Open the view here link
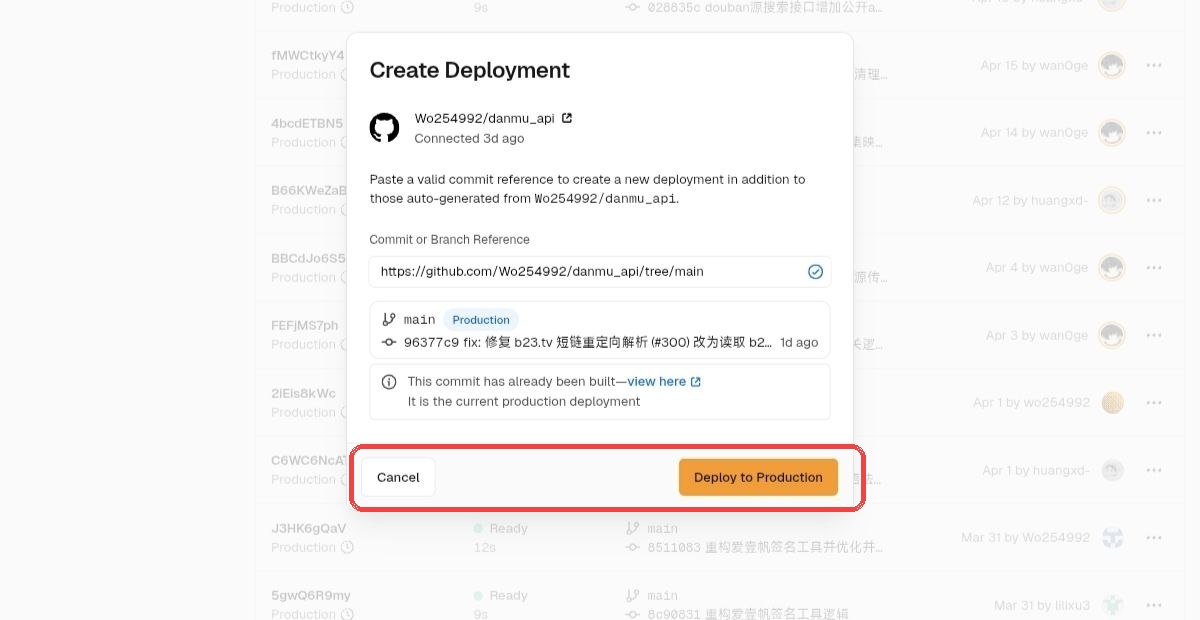 664,382
